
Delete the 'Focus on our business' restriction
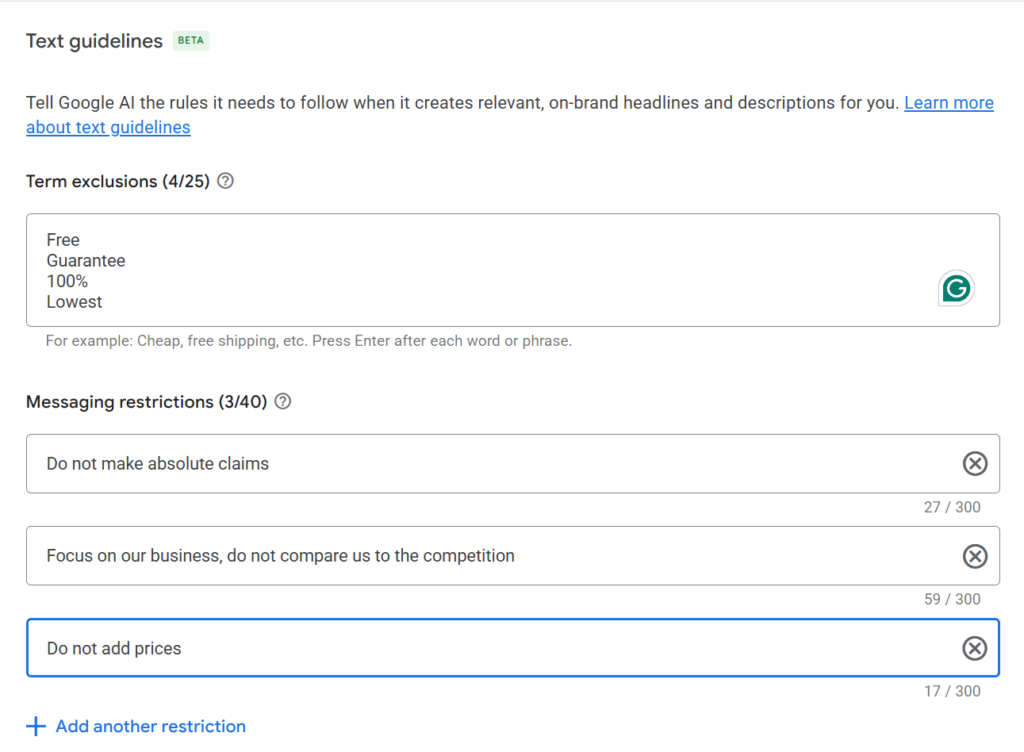[975, 556]
